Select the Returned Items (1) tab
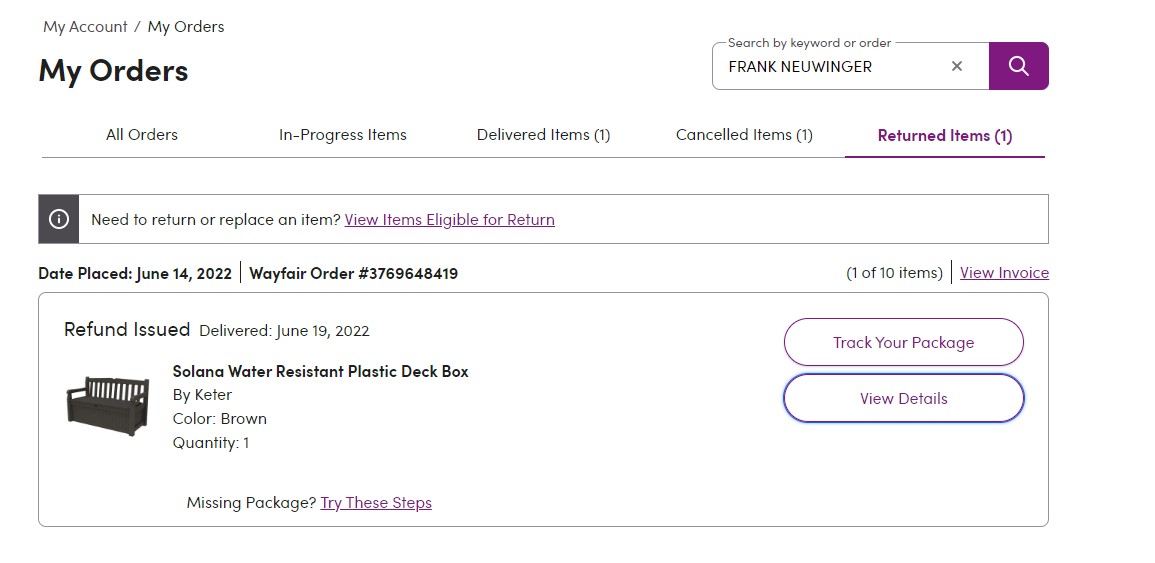This screenshot has height=563, width=1155. pos(945,136)
